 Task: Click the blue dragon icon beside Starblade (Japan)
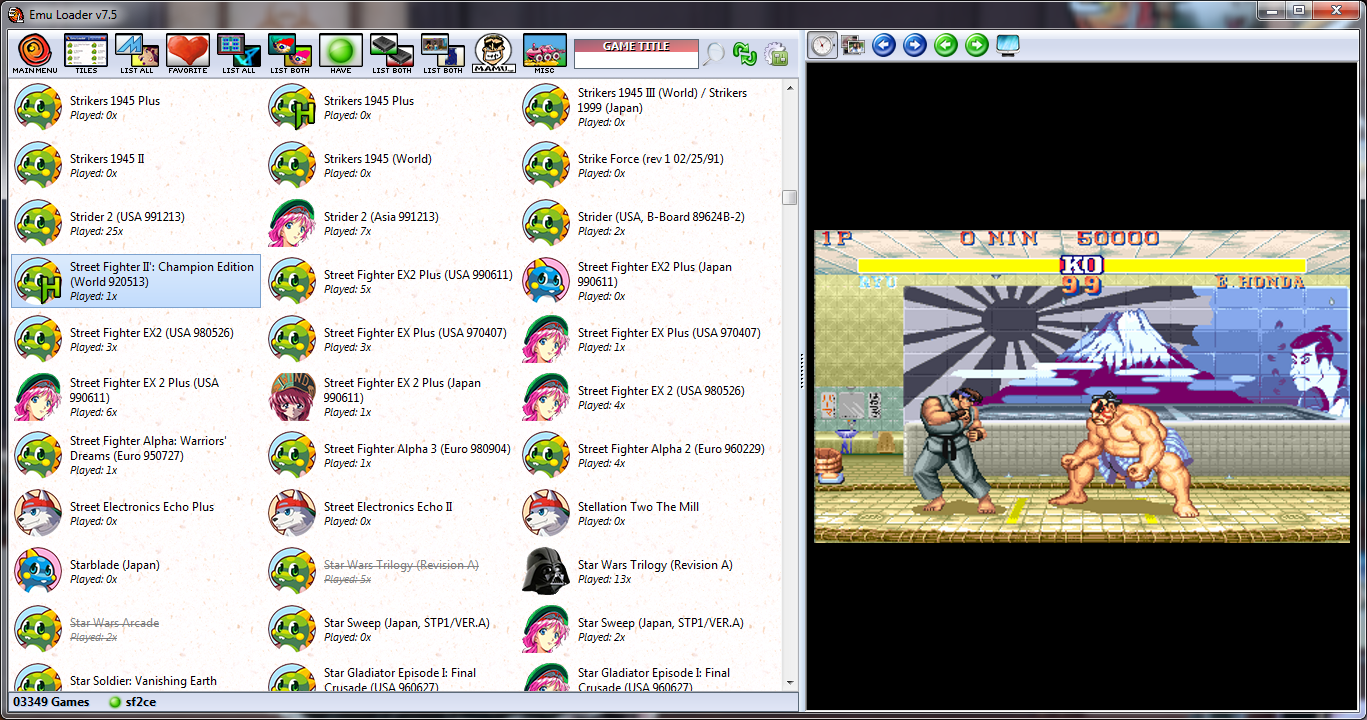pos(38,572)
